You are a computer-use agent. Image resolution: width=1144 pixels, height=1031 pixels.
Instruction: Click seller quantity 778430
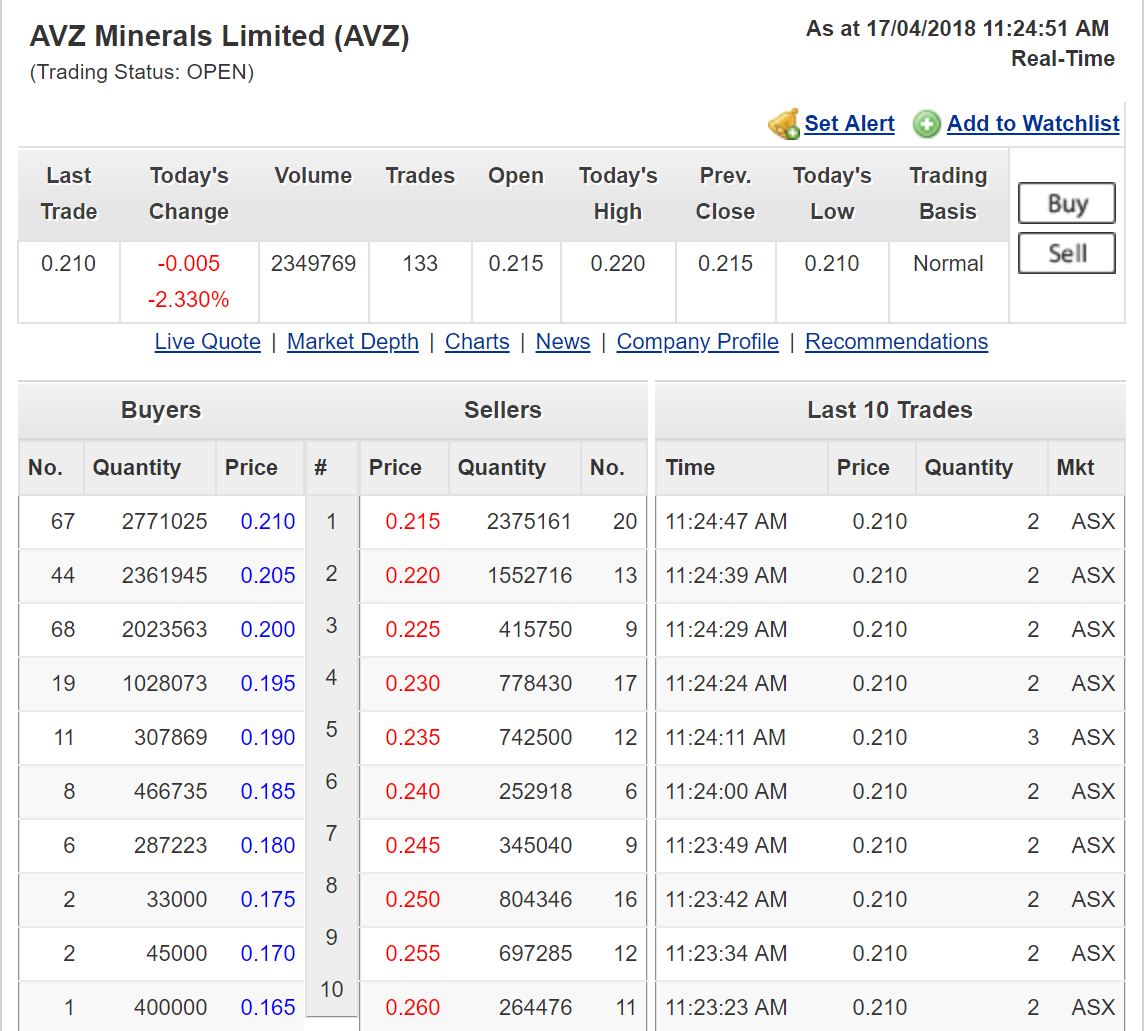point(536,684)
